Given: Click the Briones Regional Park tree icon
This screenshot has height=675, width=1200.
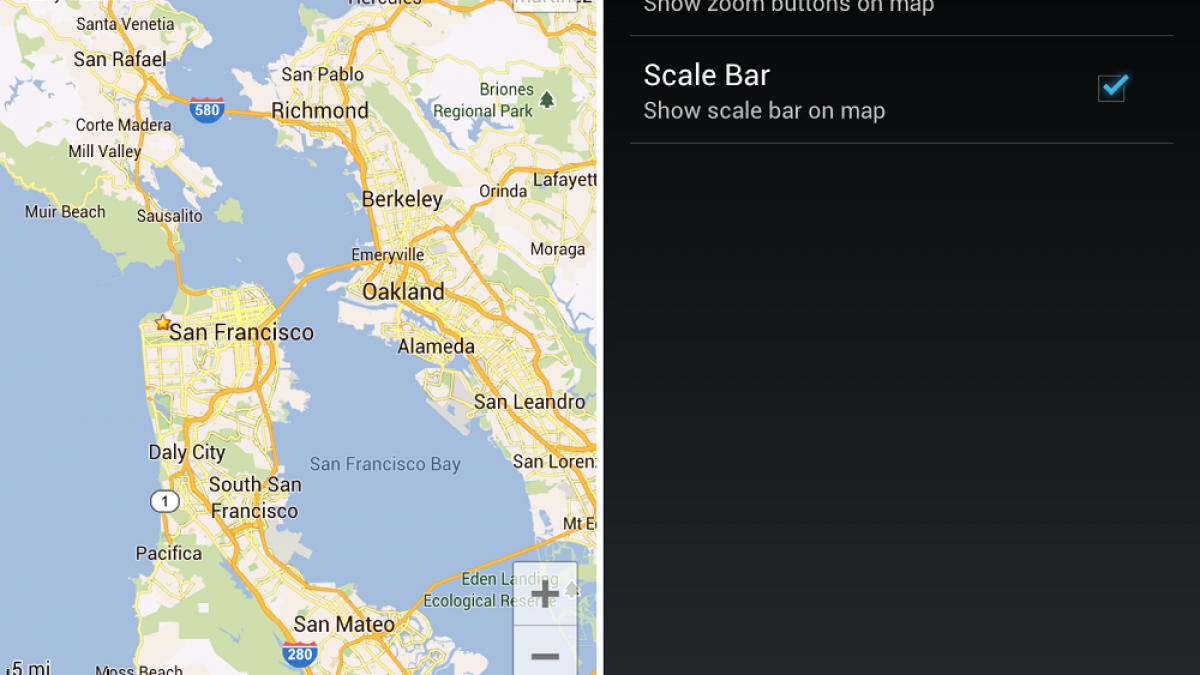Looking at the screenshot, I should [x=547, y=99].
